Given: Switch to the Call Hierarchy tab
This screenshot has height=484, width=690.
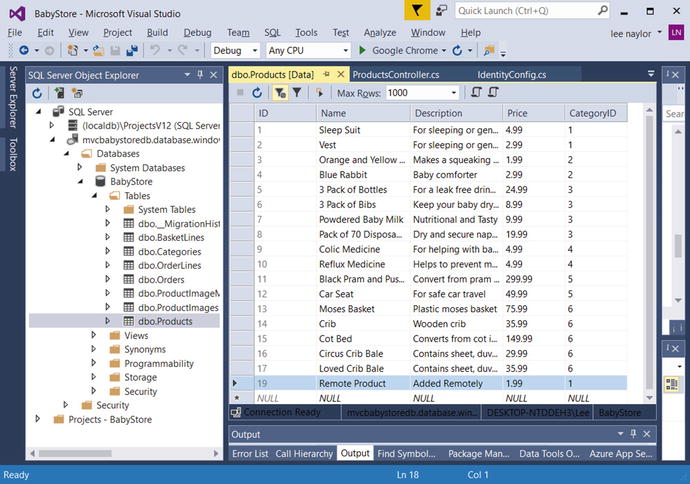Looking at the screenshot, I should [304, 454].
